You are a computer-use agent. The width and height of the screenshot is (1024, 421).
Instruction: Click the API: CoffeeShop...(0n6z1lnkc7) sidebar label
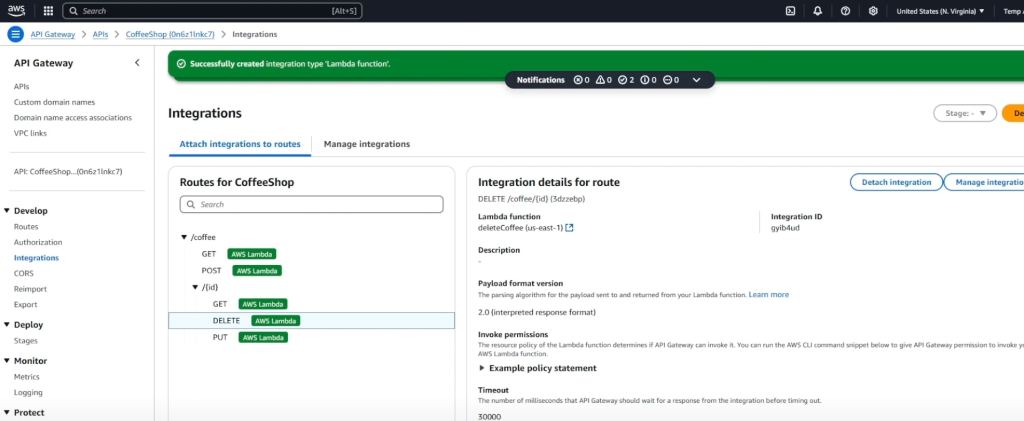[x=68, y=172]
